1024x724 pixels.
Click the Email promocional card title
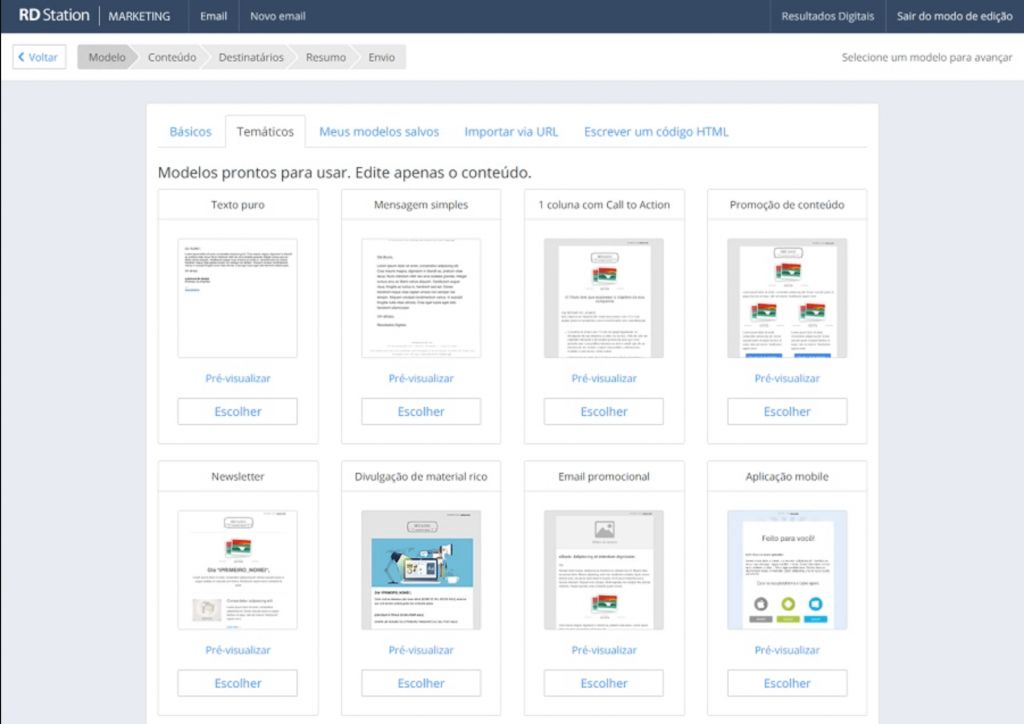tap(604, 477)
